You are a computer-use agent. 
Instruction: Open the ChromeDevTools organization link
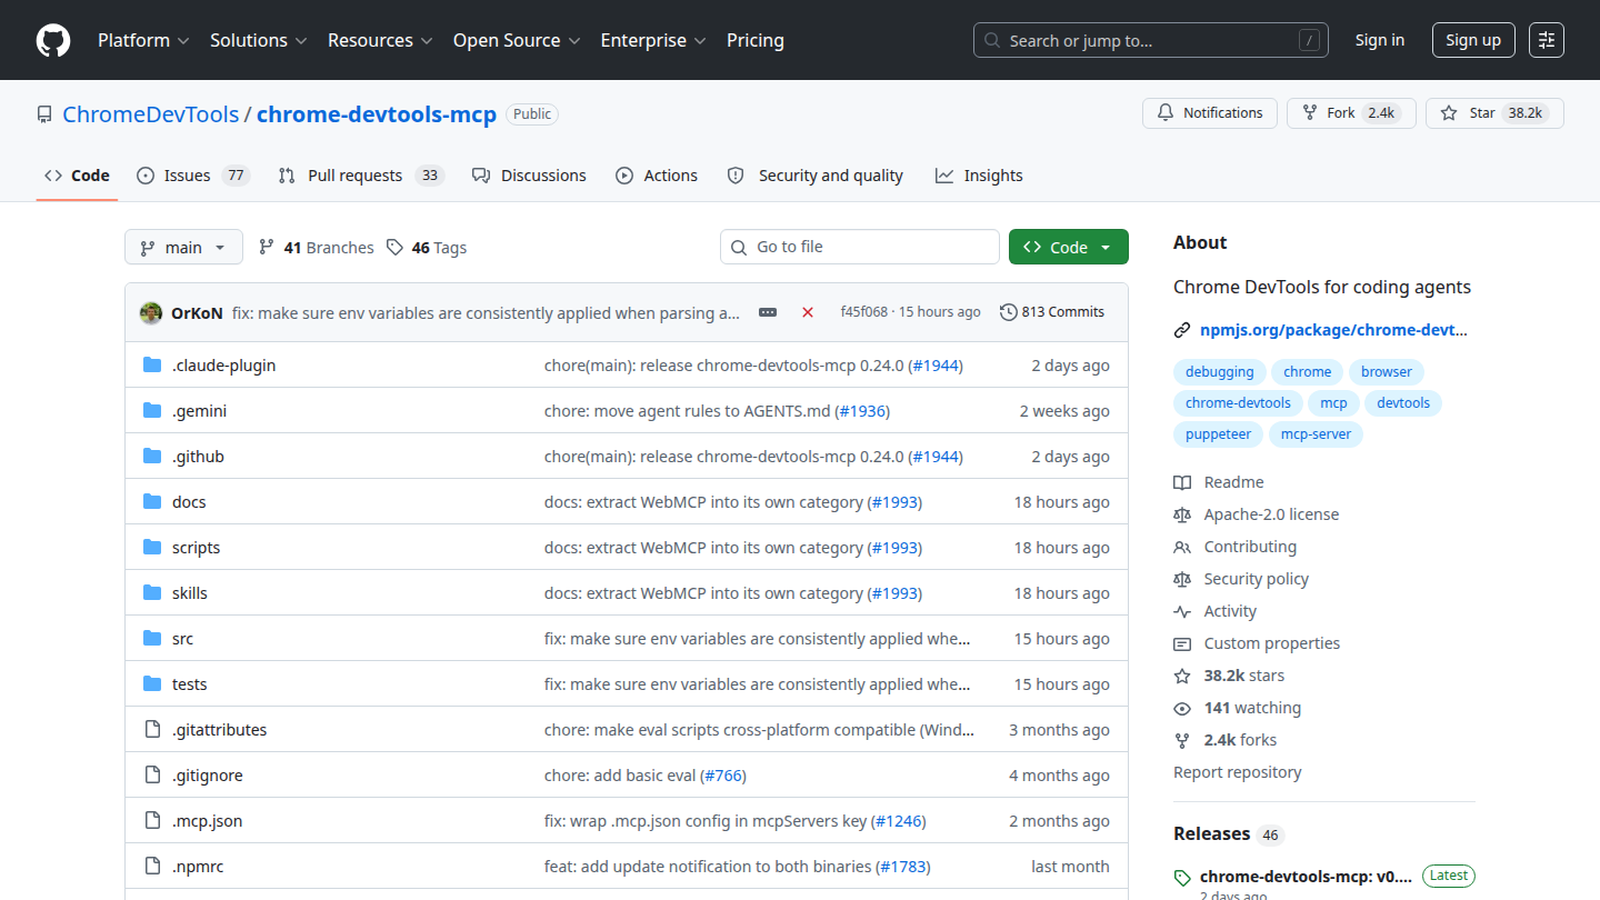click(151, 114)
